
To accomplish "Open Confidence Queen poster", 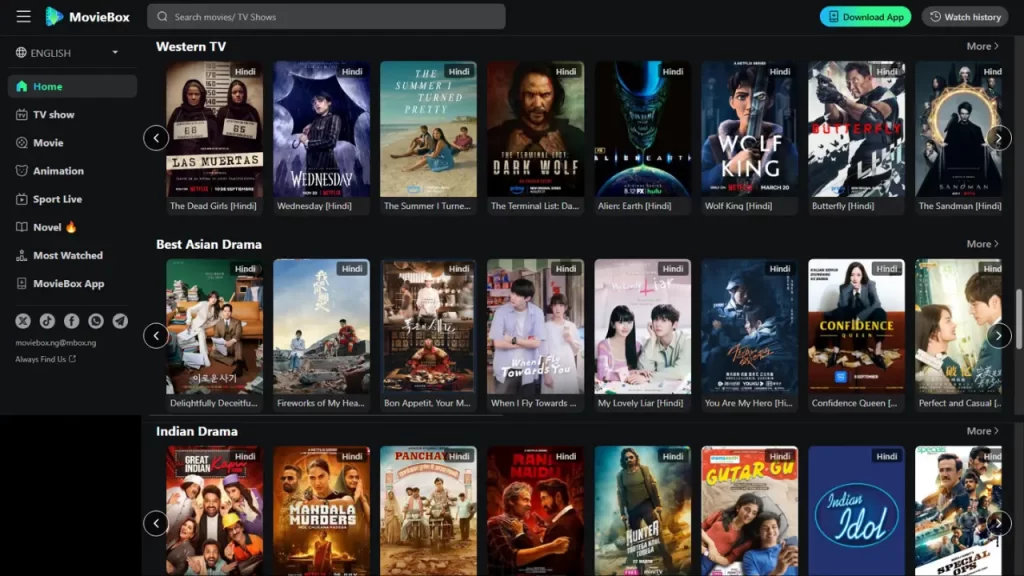I will point(857,327).
